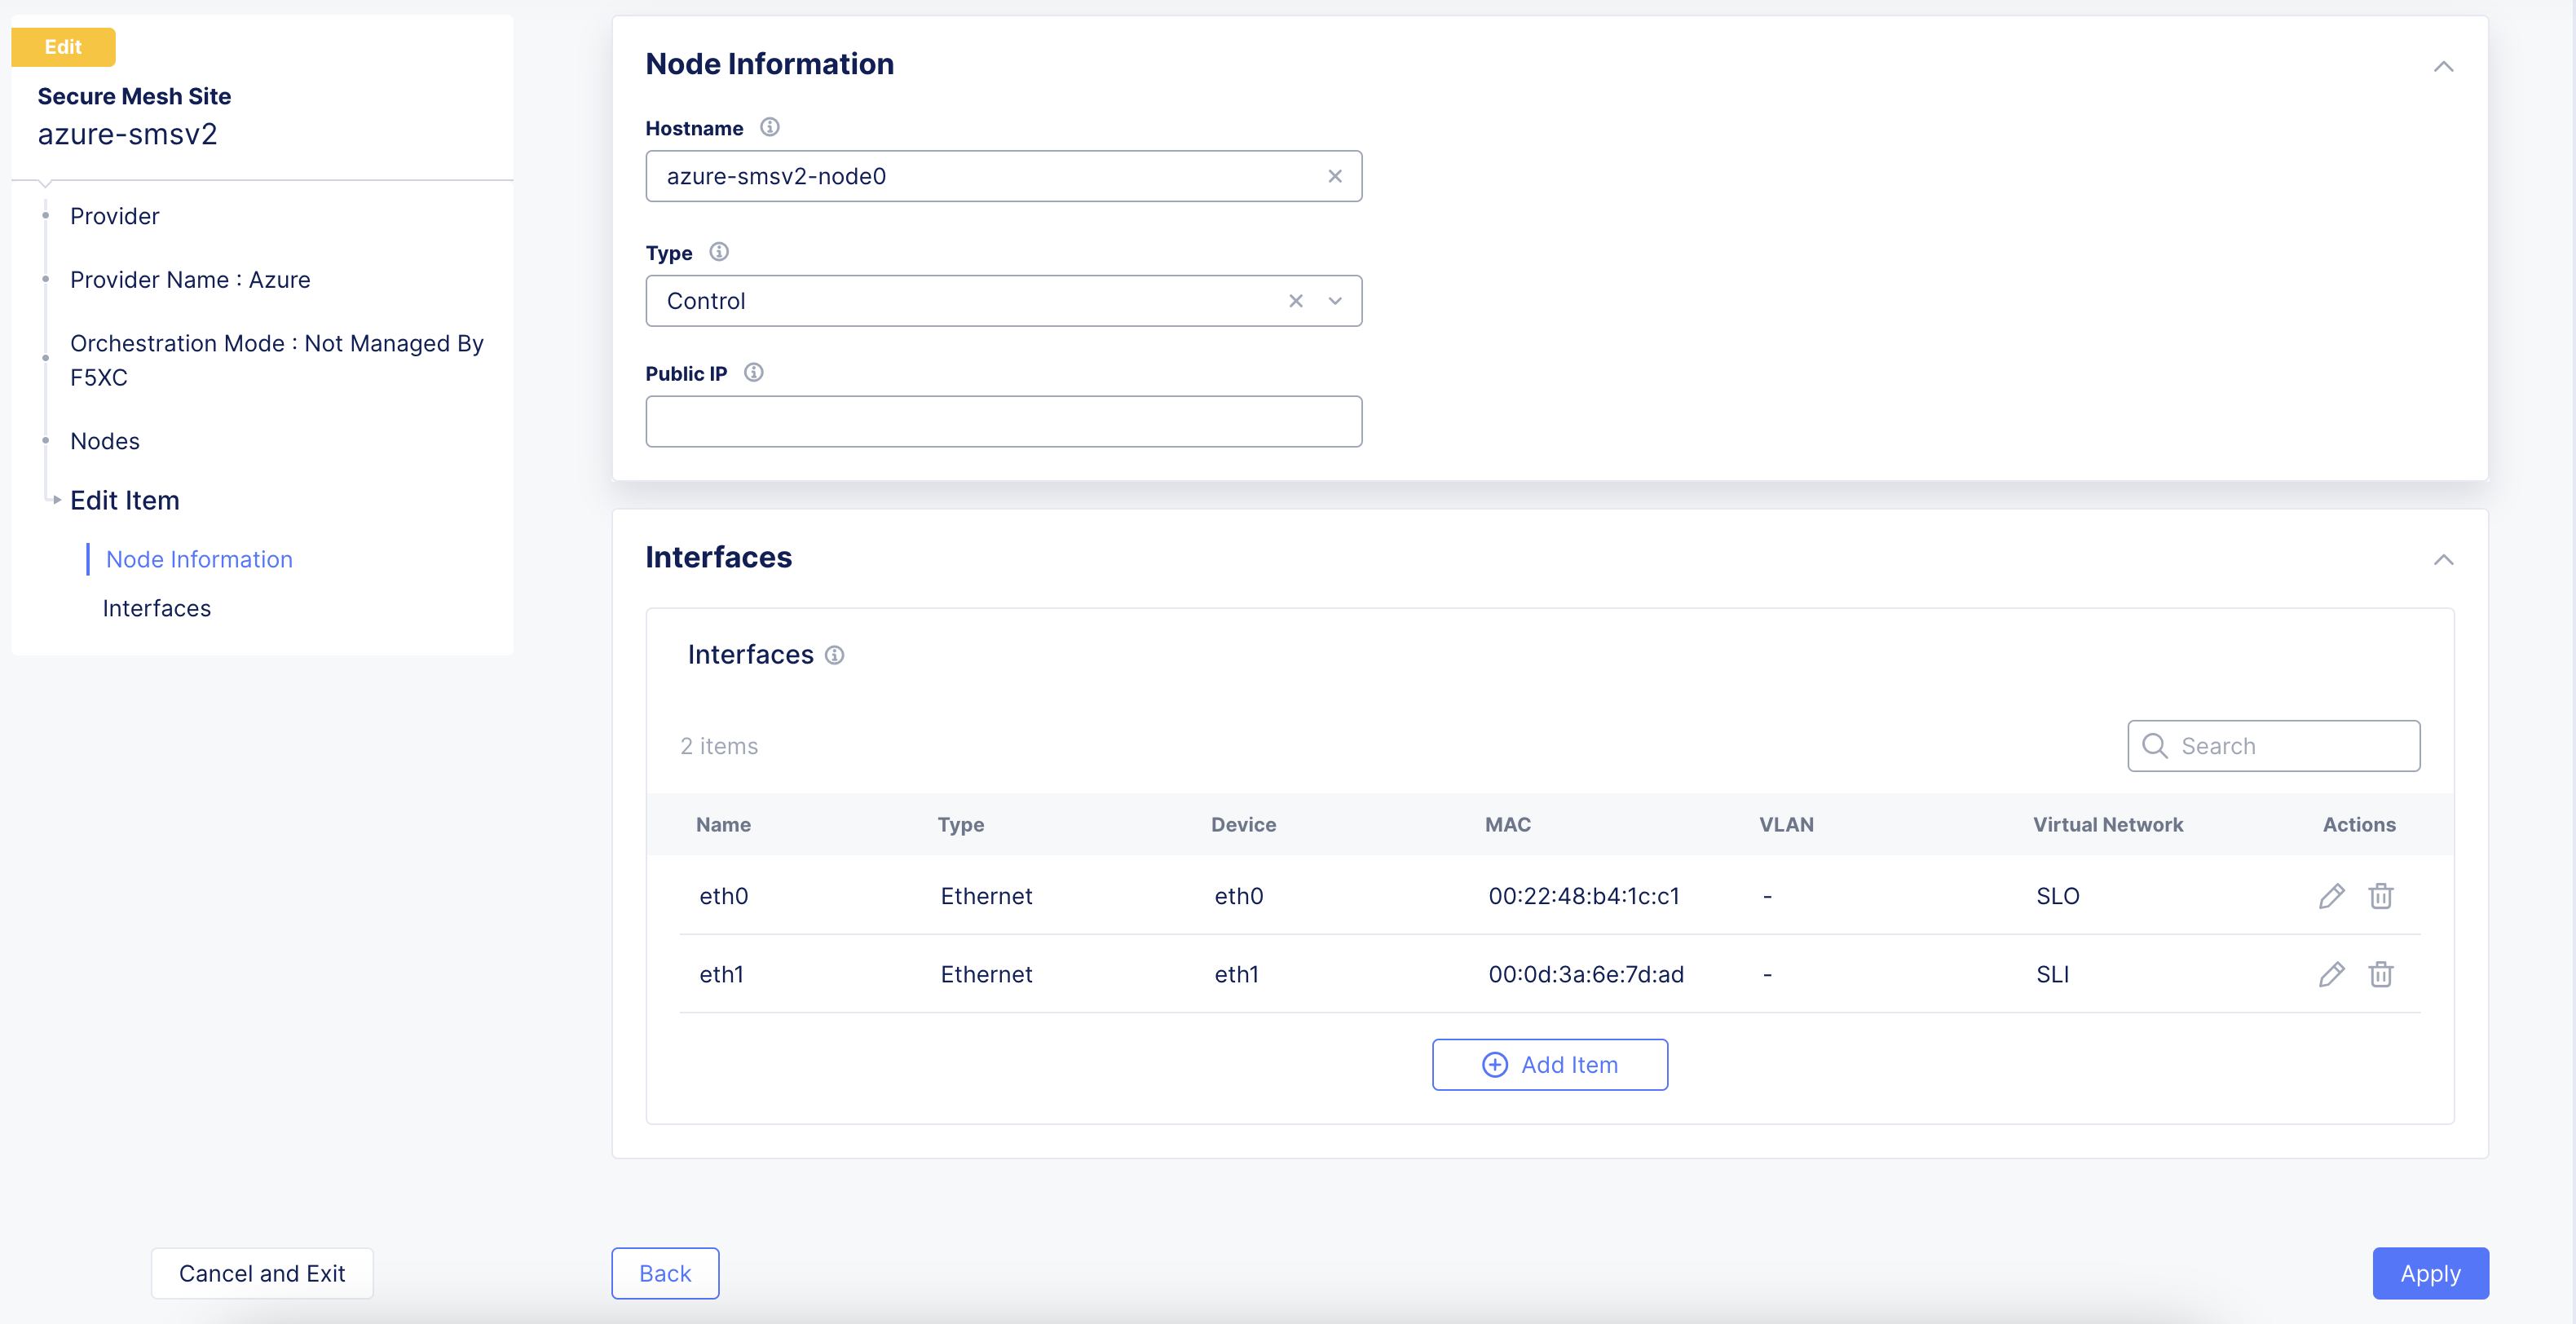Delete the eth0 interface using trash icon
The image size is (2576, 1324).
pyautogui.click(x=2381, y=896)
